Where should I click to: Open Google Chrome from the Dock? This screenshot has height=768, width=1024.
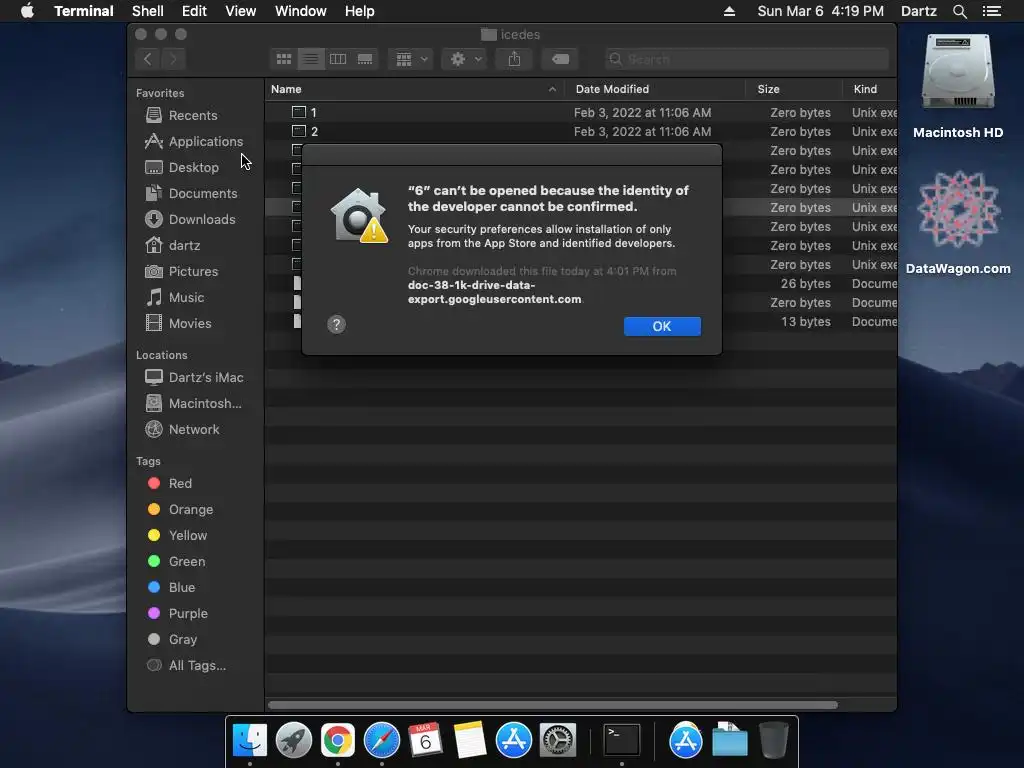click(338, 741)
